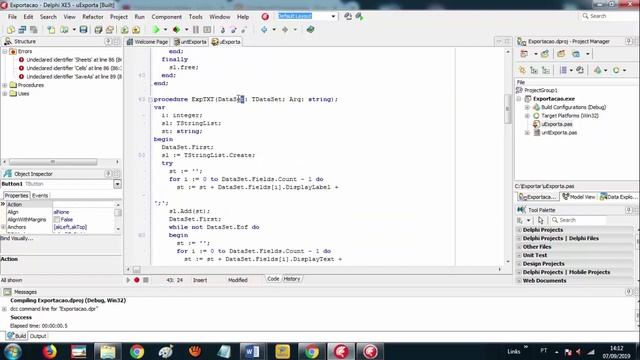Open Microsoft Word from the taskbar
The image size is (640, 360).
253,351
